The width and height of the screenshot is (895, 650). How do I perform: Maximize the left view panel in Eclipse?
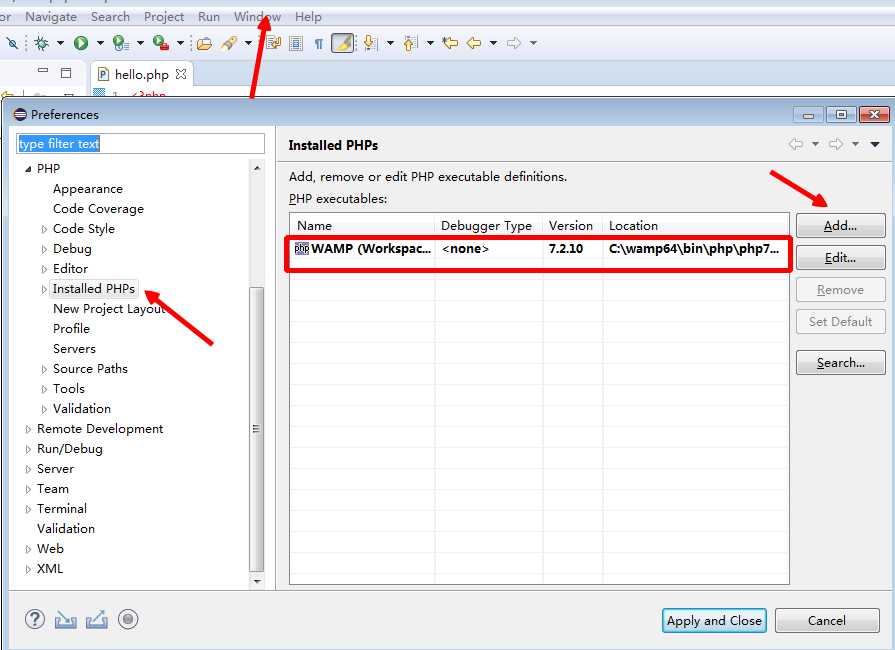66,72
